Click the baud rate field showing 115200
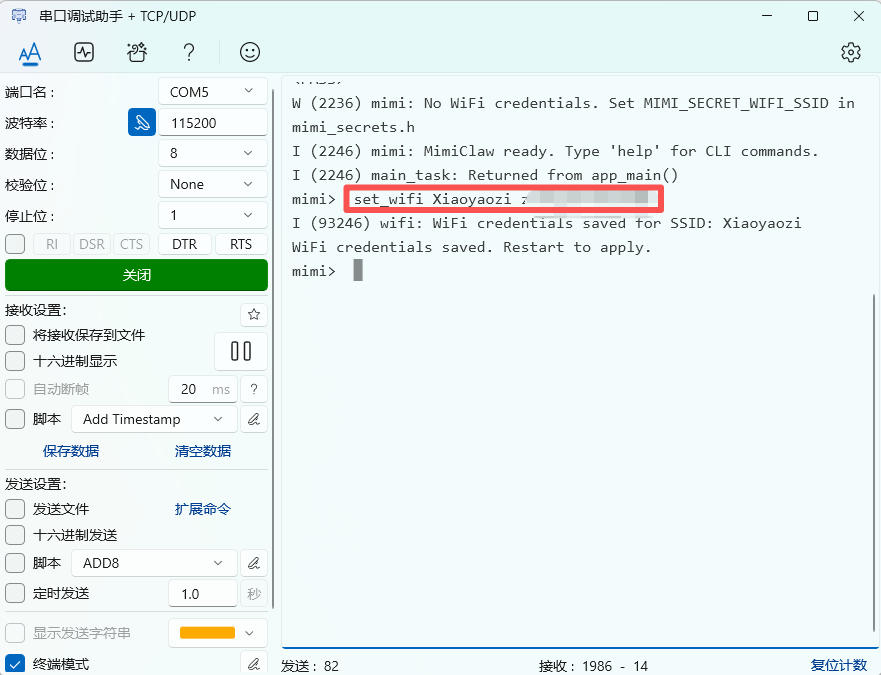The height and width of the screenshot is (675, 881). tap(212, 123)
